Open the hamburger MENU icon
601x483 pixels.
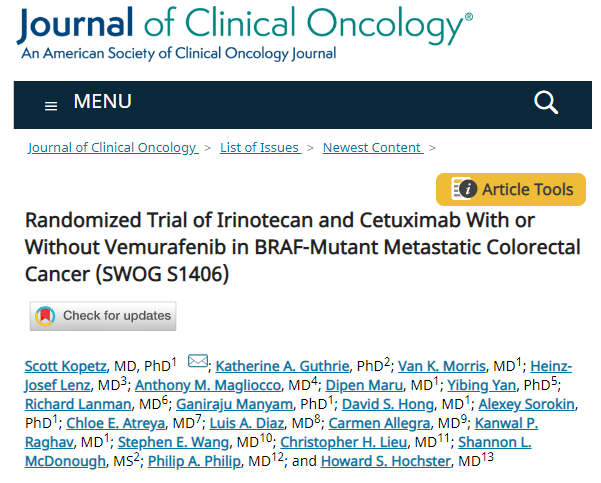tap(51, 106)
